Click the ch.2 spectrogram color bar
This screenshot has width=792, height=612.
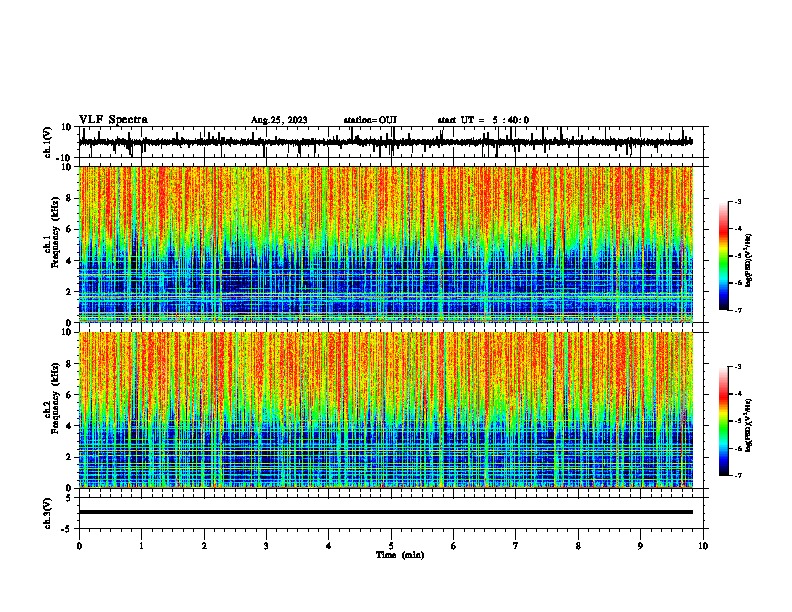point(724,421)
